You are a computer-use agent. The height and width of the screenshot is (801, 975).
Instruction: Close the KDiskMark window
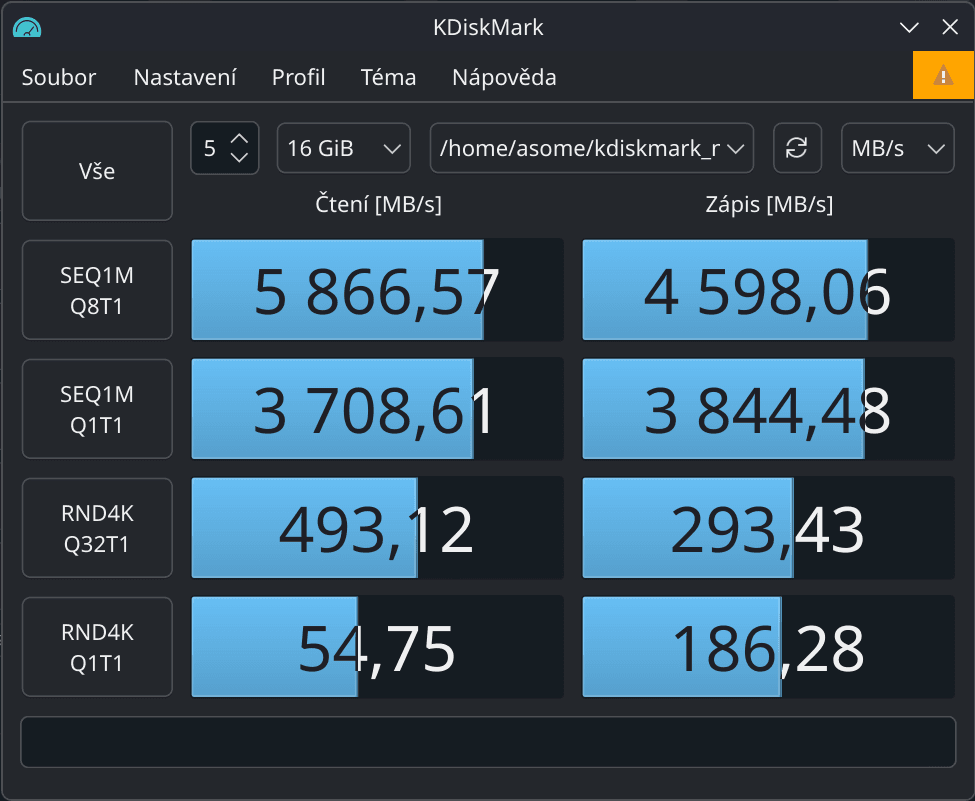point(950,27)
